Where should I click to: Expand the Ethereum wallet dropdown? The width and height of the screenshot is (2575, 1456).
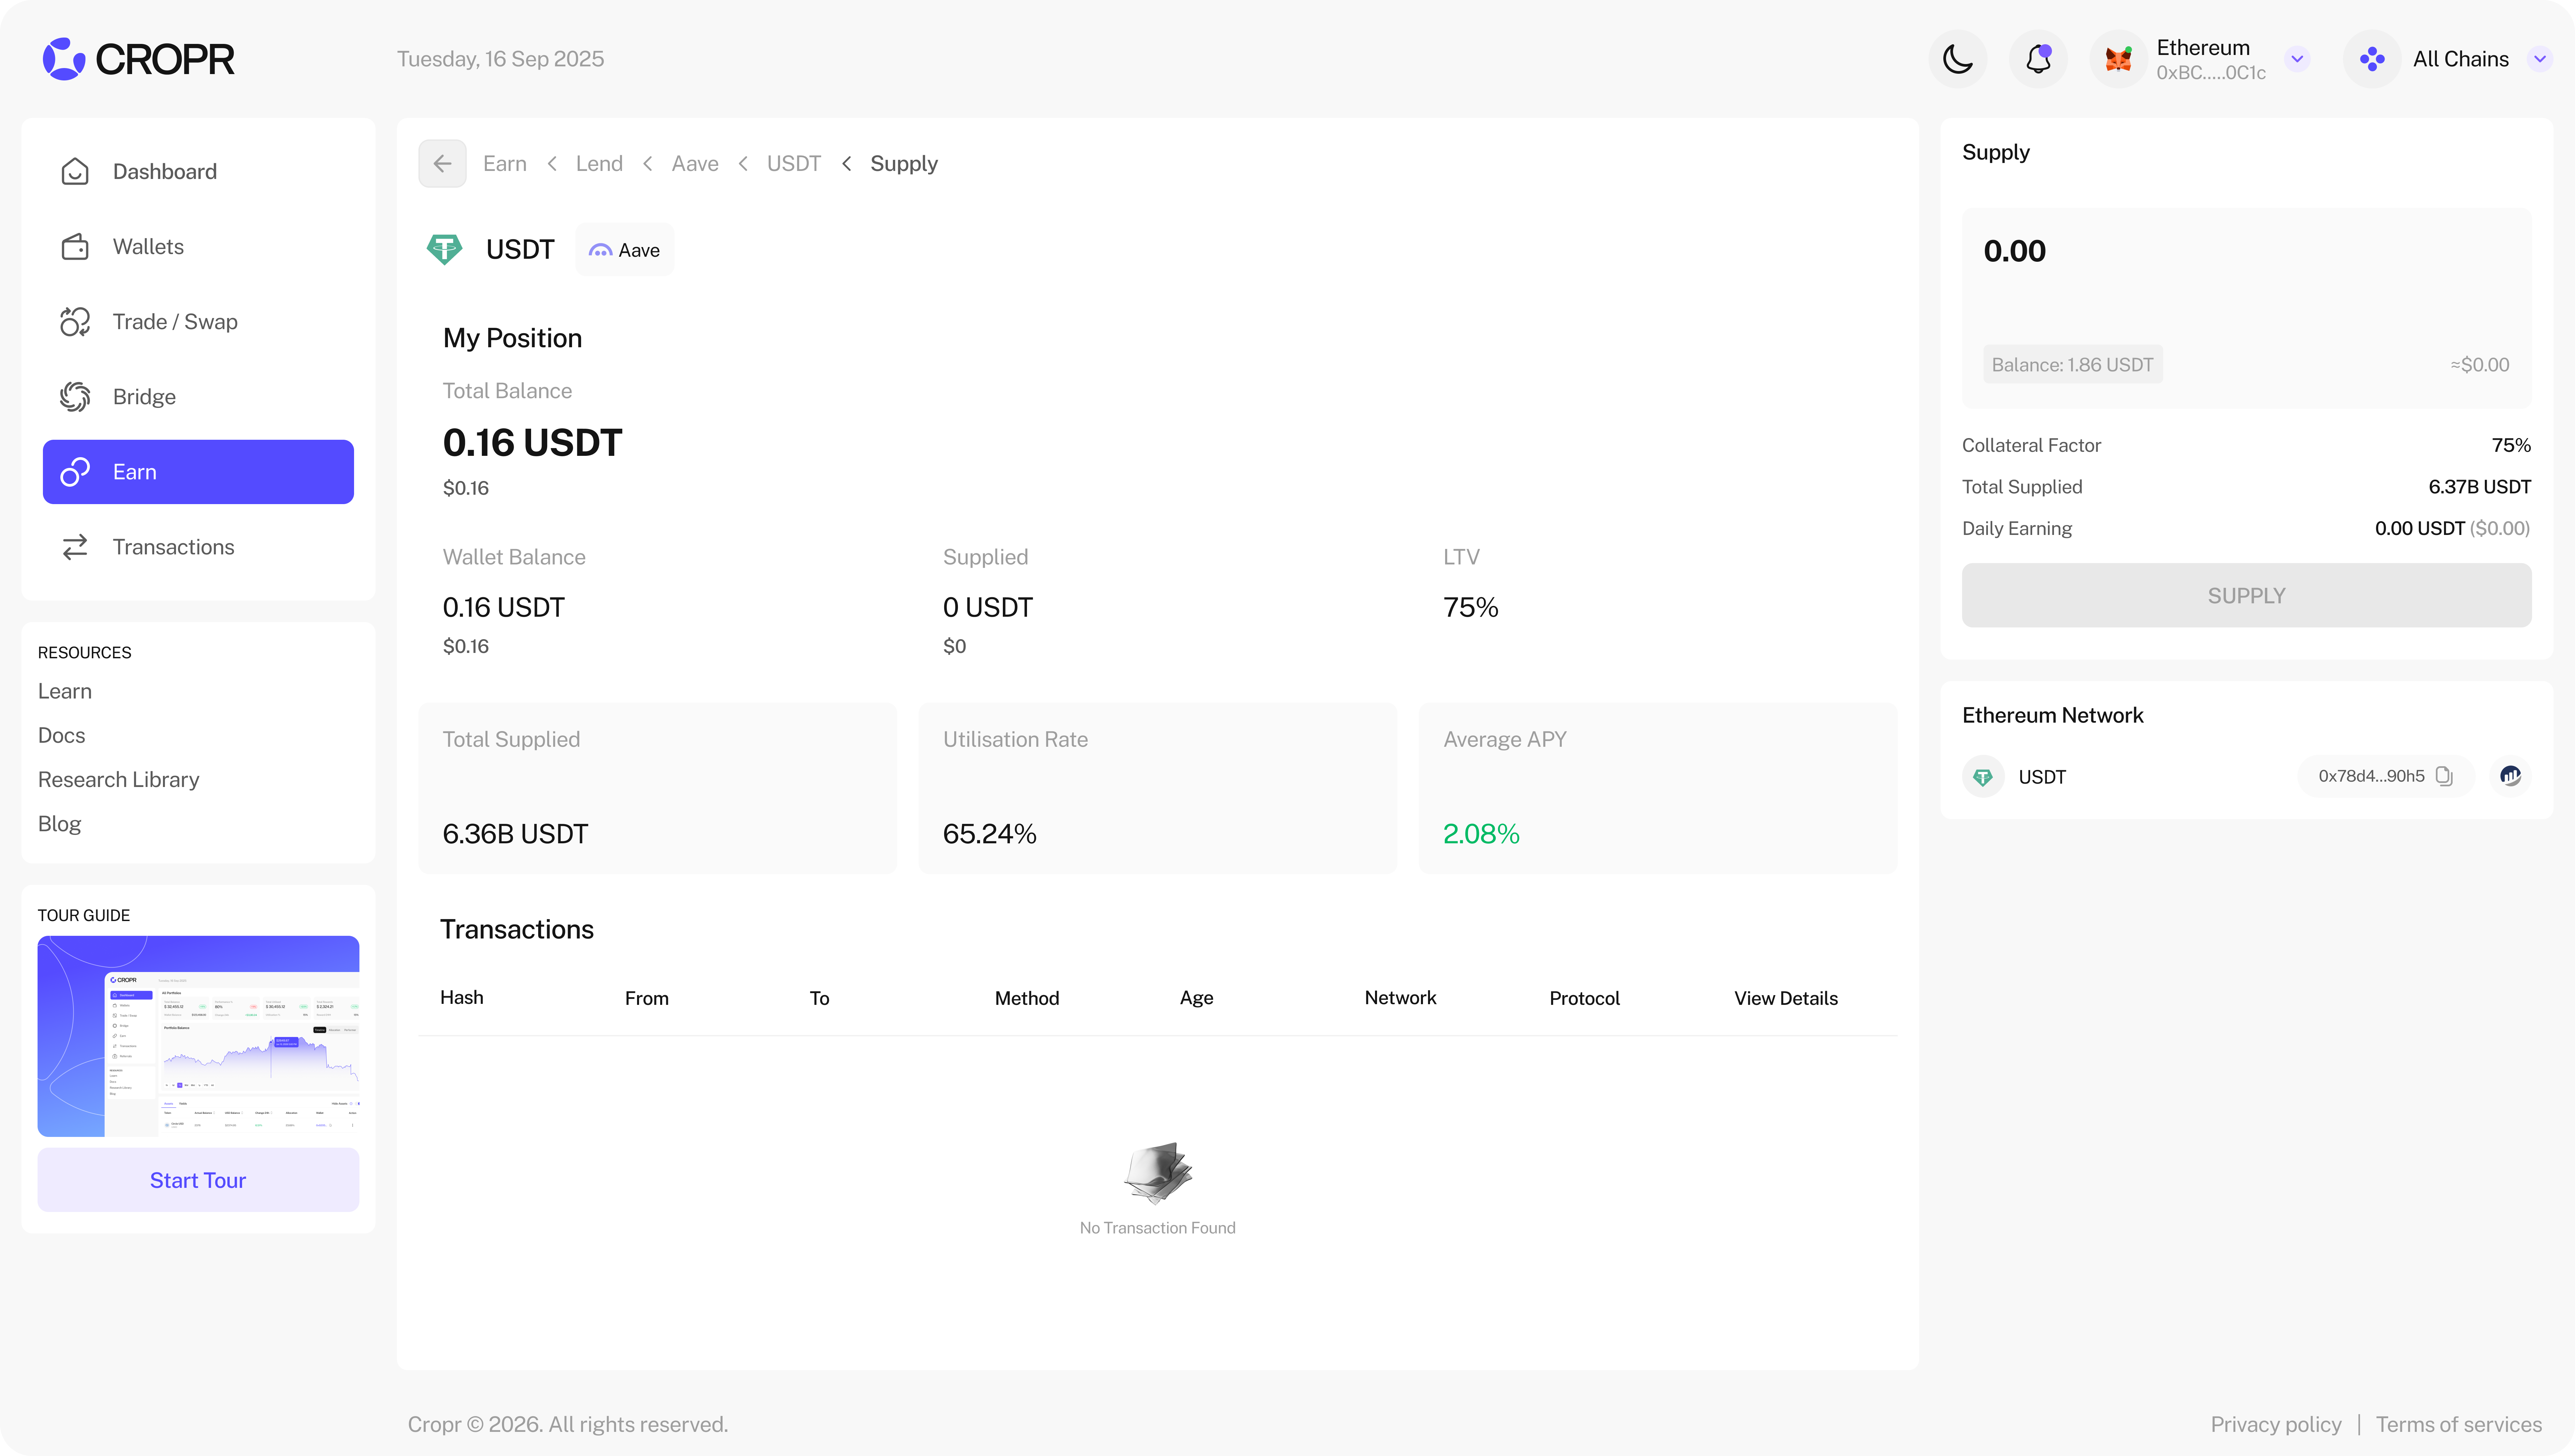(2297, 59)
